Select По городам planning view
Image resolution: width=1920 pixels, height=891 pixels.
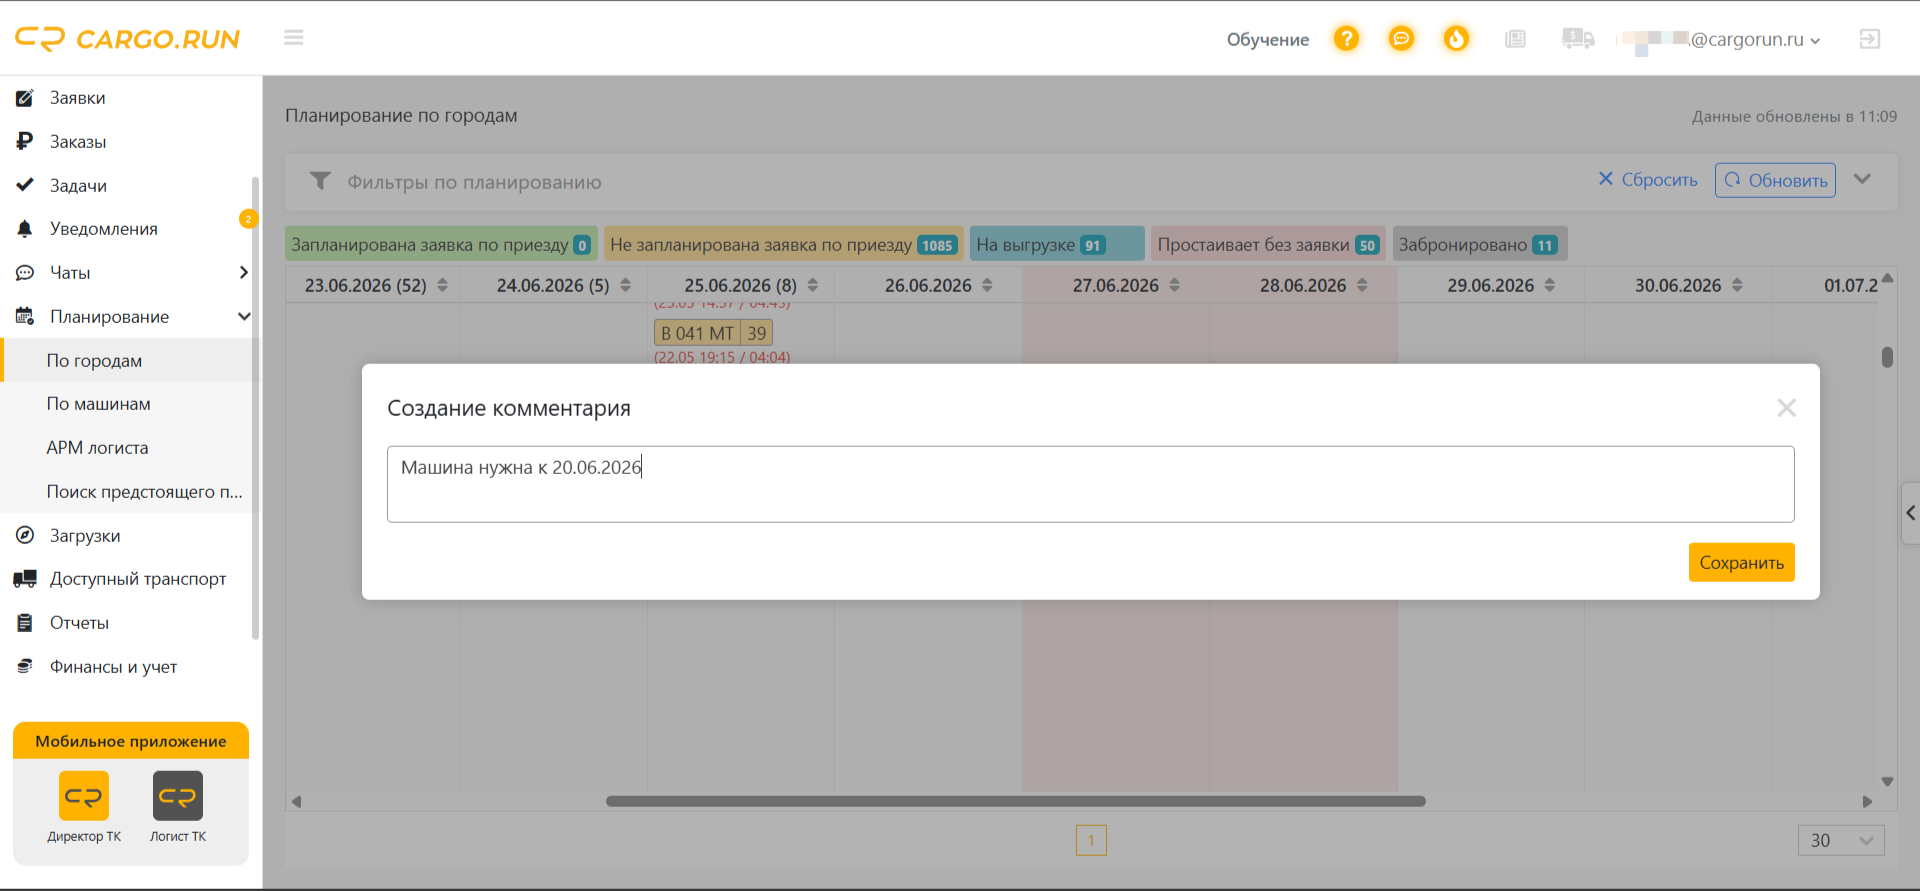(x=94, y=360)
